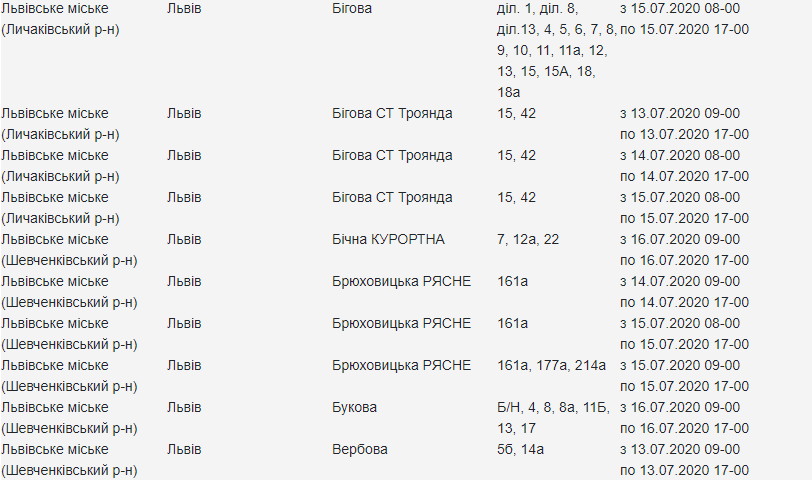This screenshot has width=812, height=480.
Task: Select house numbers "5б, 14а"
Action: [x=520, y=449]
